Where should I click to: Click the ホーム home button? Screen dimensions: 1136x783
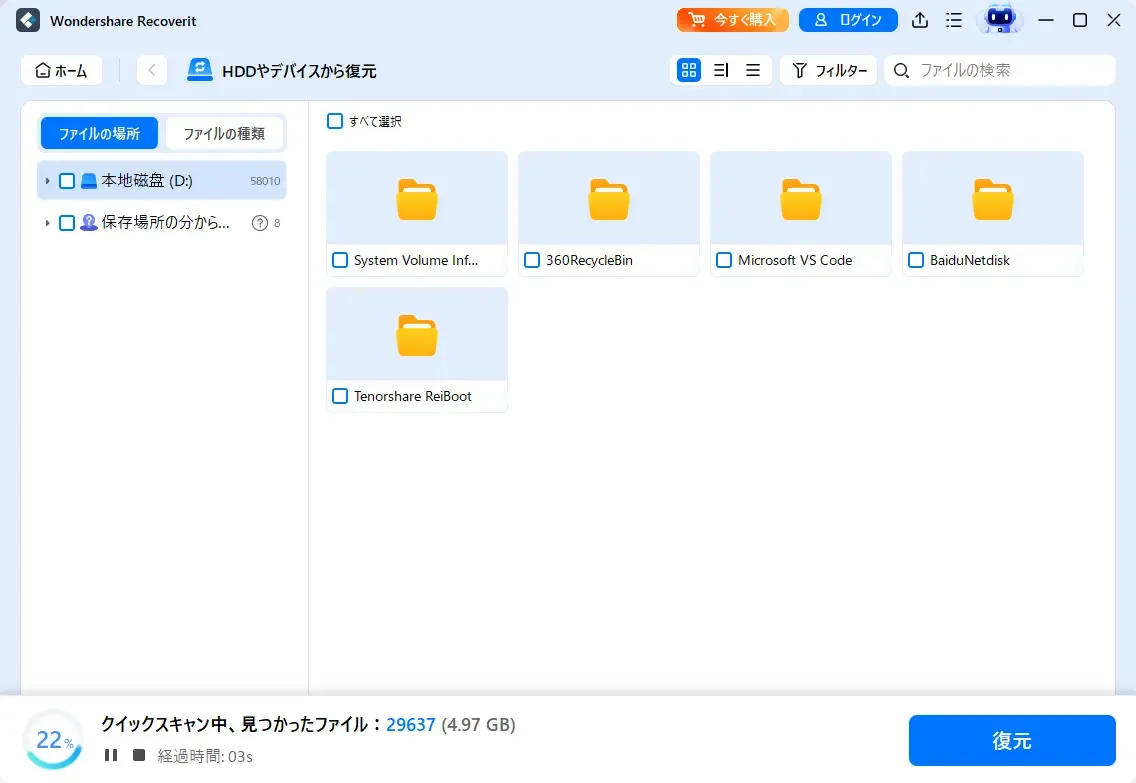[62, 70]
